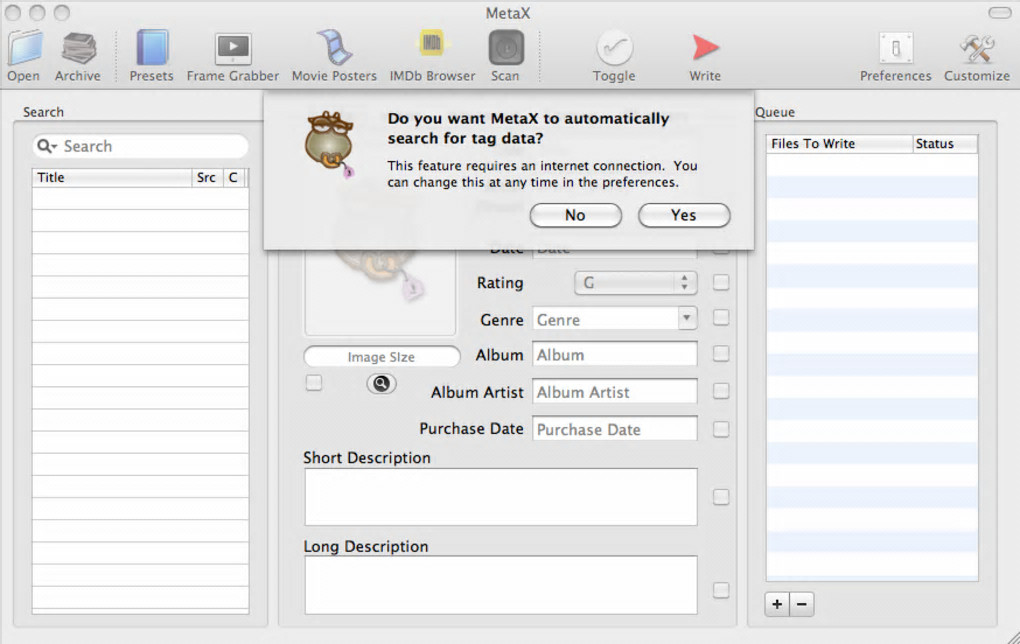Click the Src column header

point(207,178)
